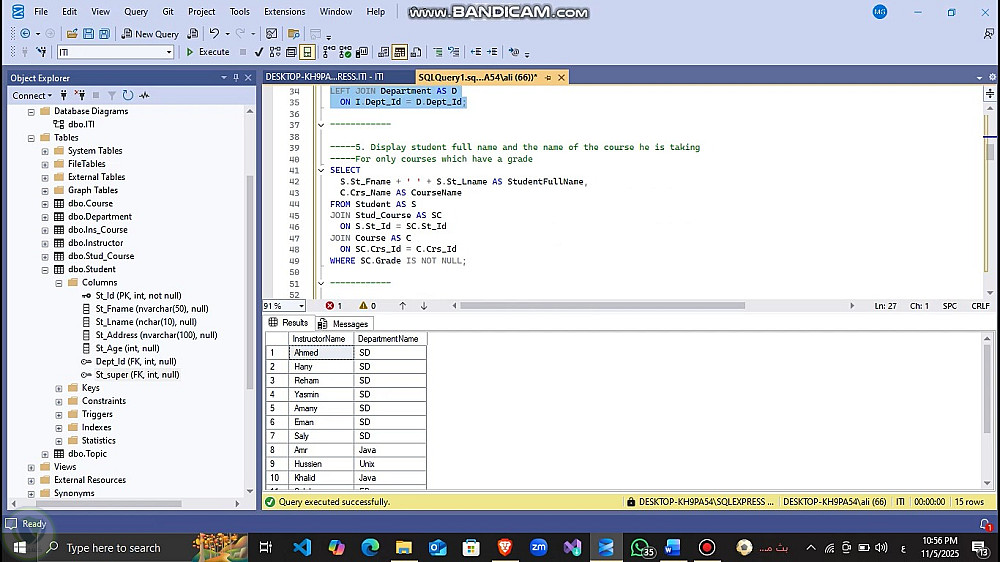Screen dimensions: 1000x562
Task: Switch to the Messages tab
Action: tap(343, 323)
